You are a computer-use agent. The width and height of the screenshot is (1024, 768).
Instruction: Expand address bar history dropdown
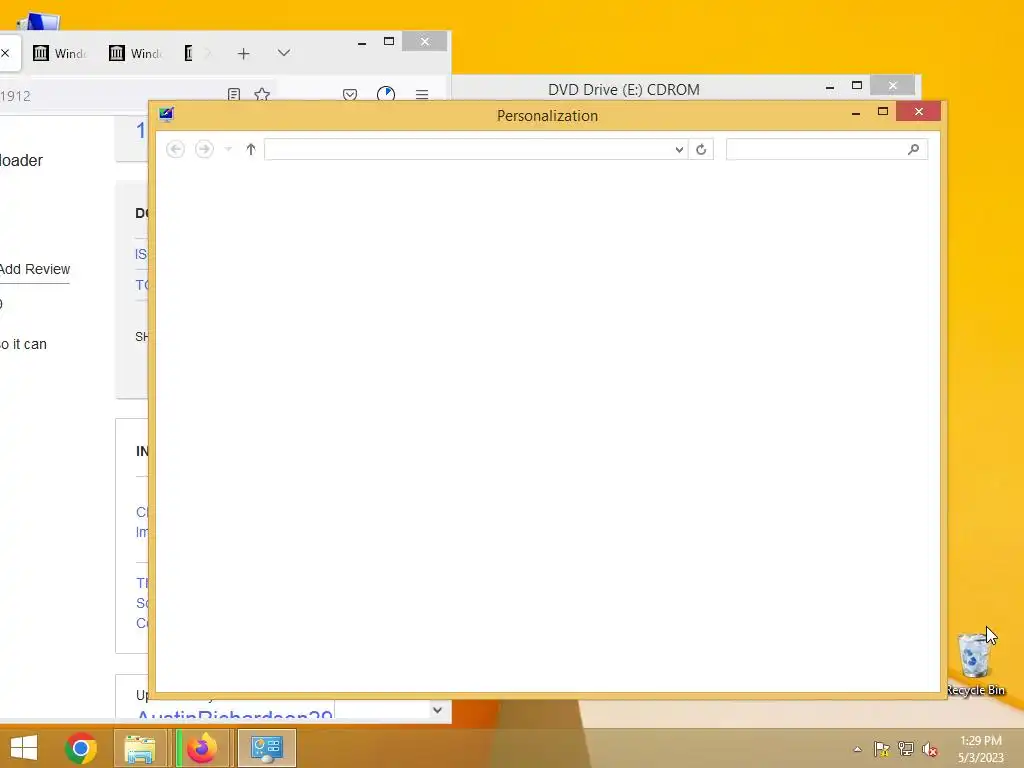click(x=679, y=150)
